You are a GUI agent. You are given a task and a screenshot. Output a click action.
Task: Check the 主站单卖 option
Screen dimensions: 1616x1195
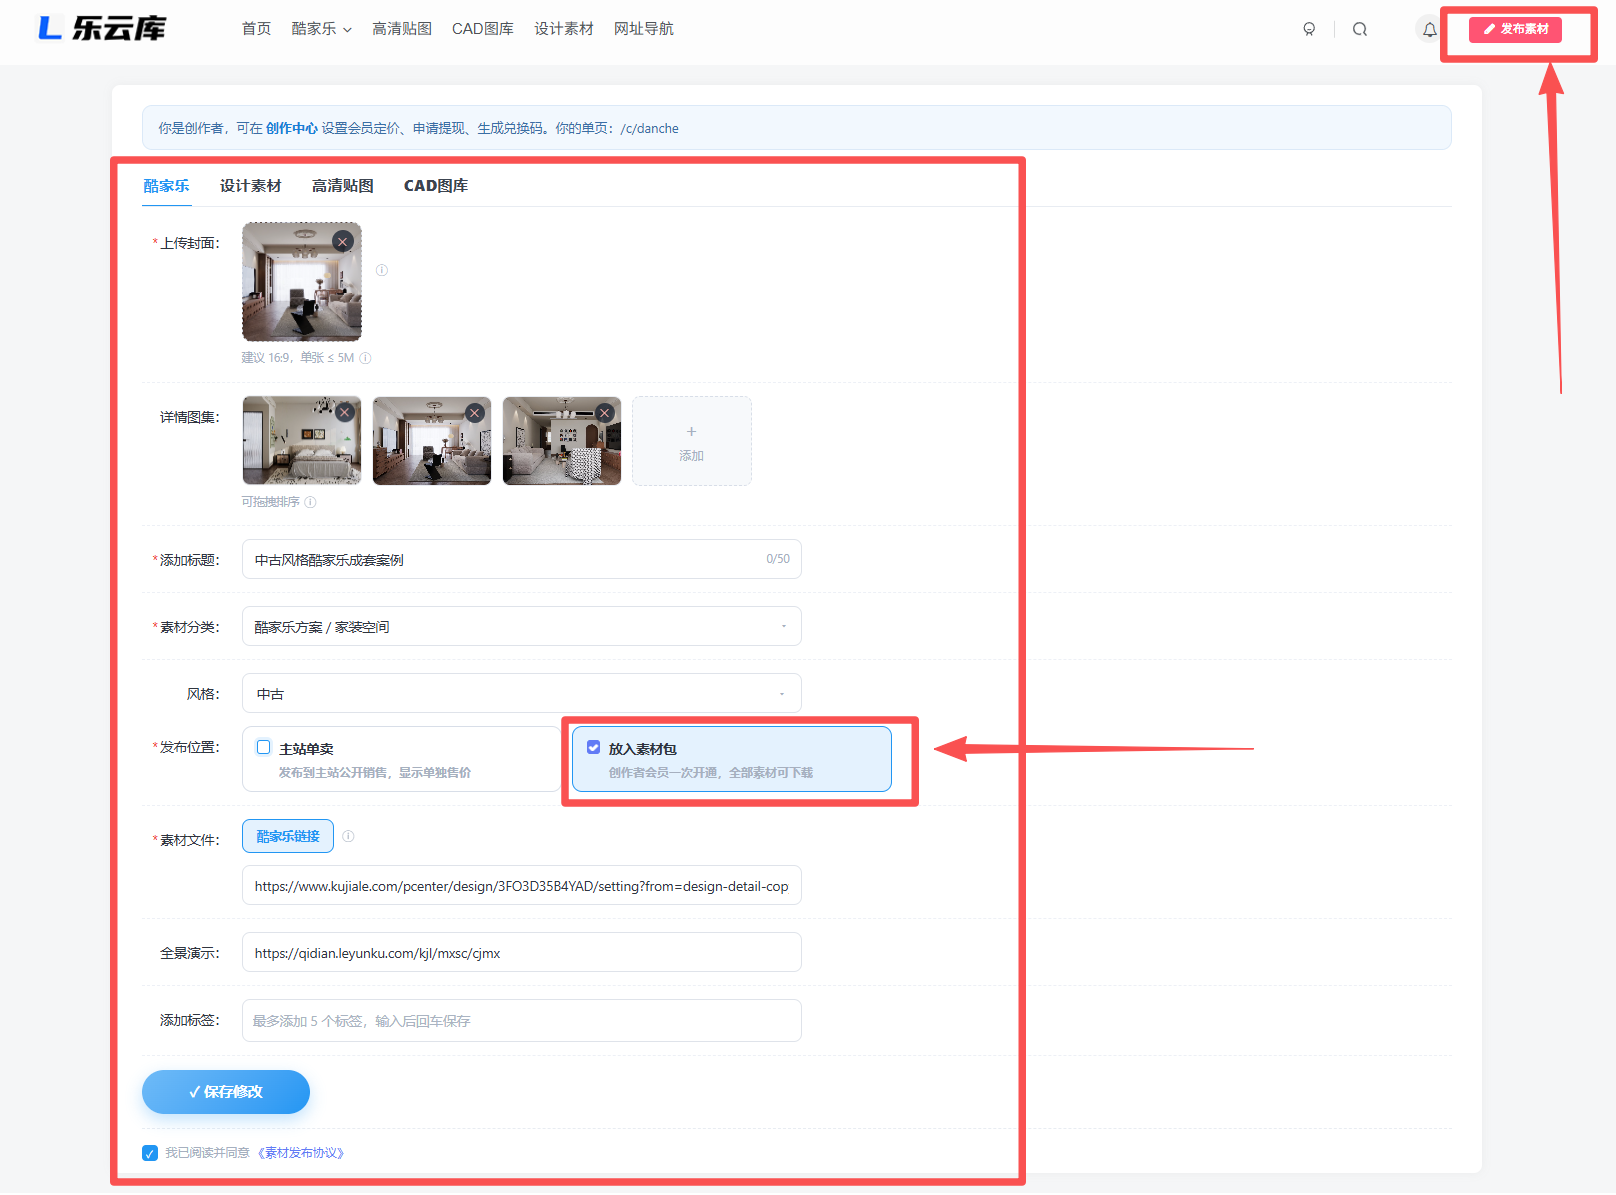264,747
